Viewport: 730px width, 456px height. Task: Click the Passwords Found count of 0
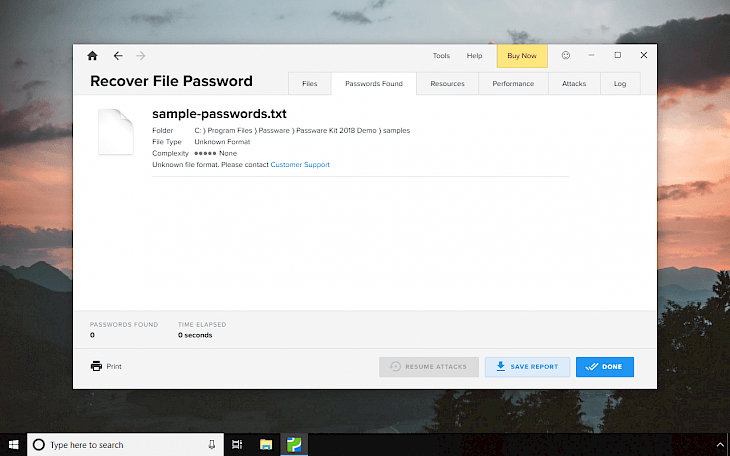(x=92, y=335)
